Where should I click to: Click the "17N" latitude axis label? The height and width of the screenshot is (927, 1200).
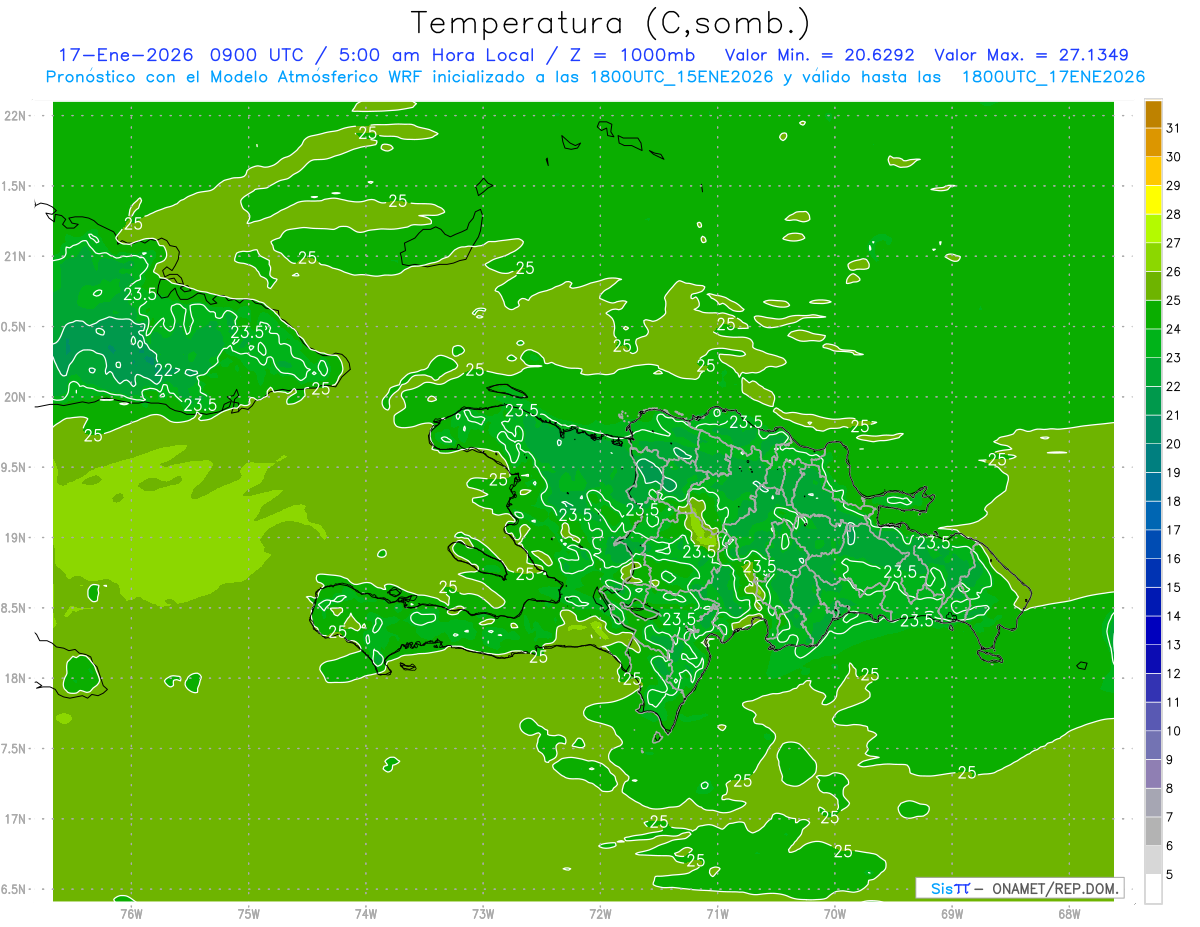14,819
